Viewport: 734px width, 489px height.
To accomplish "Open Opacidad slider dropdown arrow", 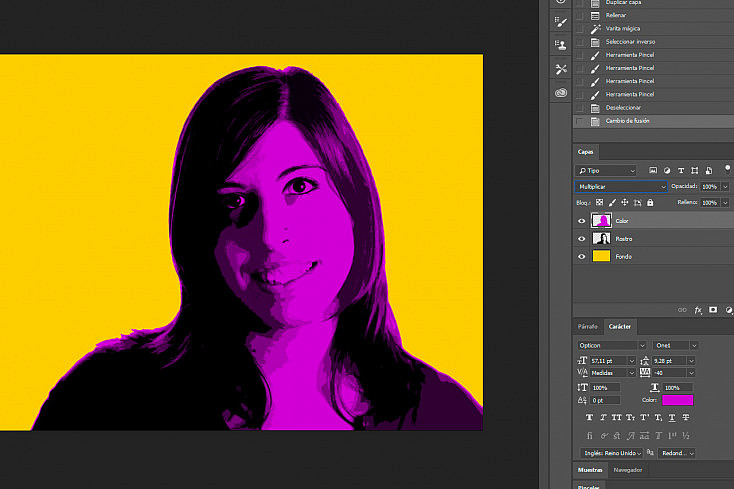I will [x=726, y=187].
